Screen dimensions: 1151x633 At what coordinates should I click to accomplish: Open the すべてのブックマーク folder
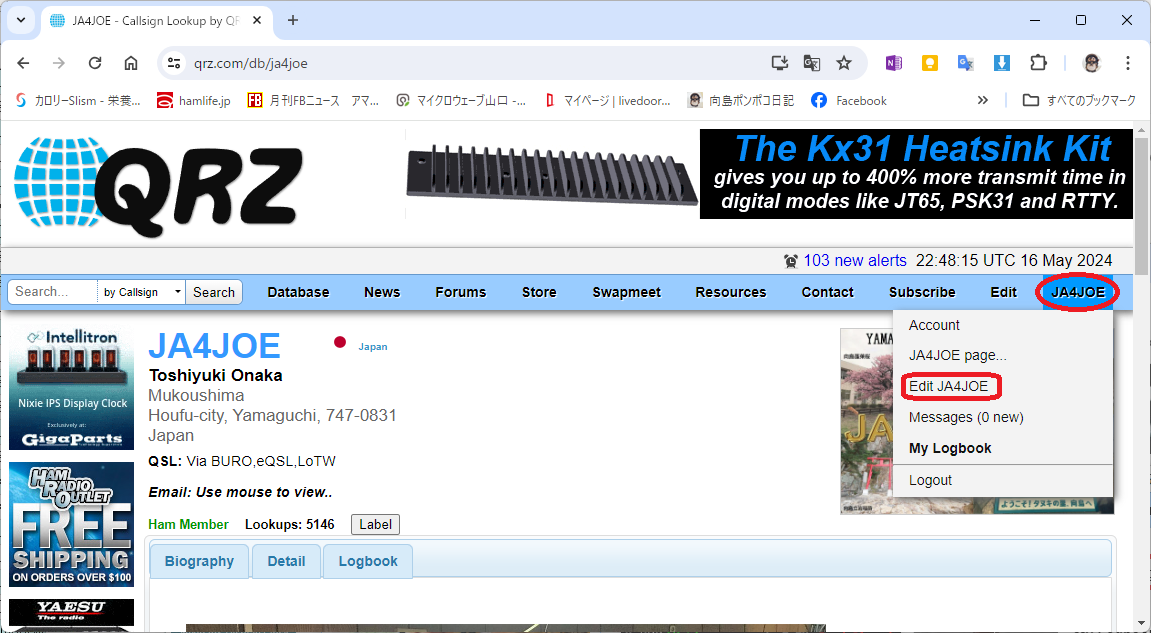point(1079,101)
